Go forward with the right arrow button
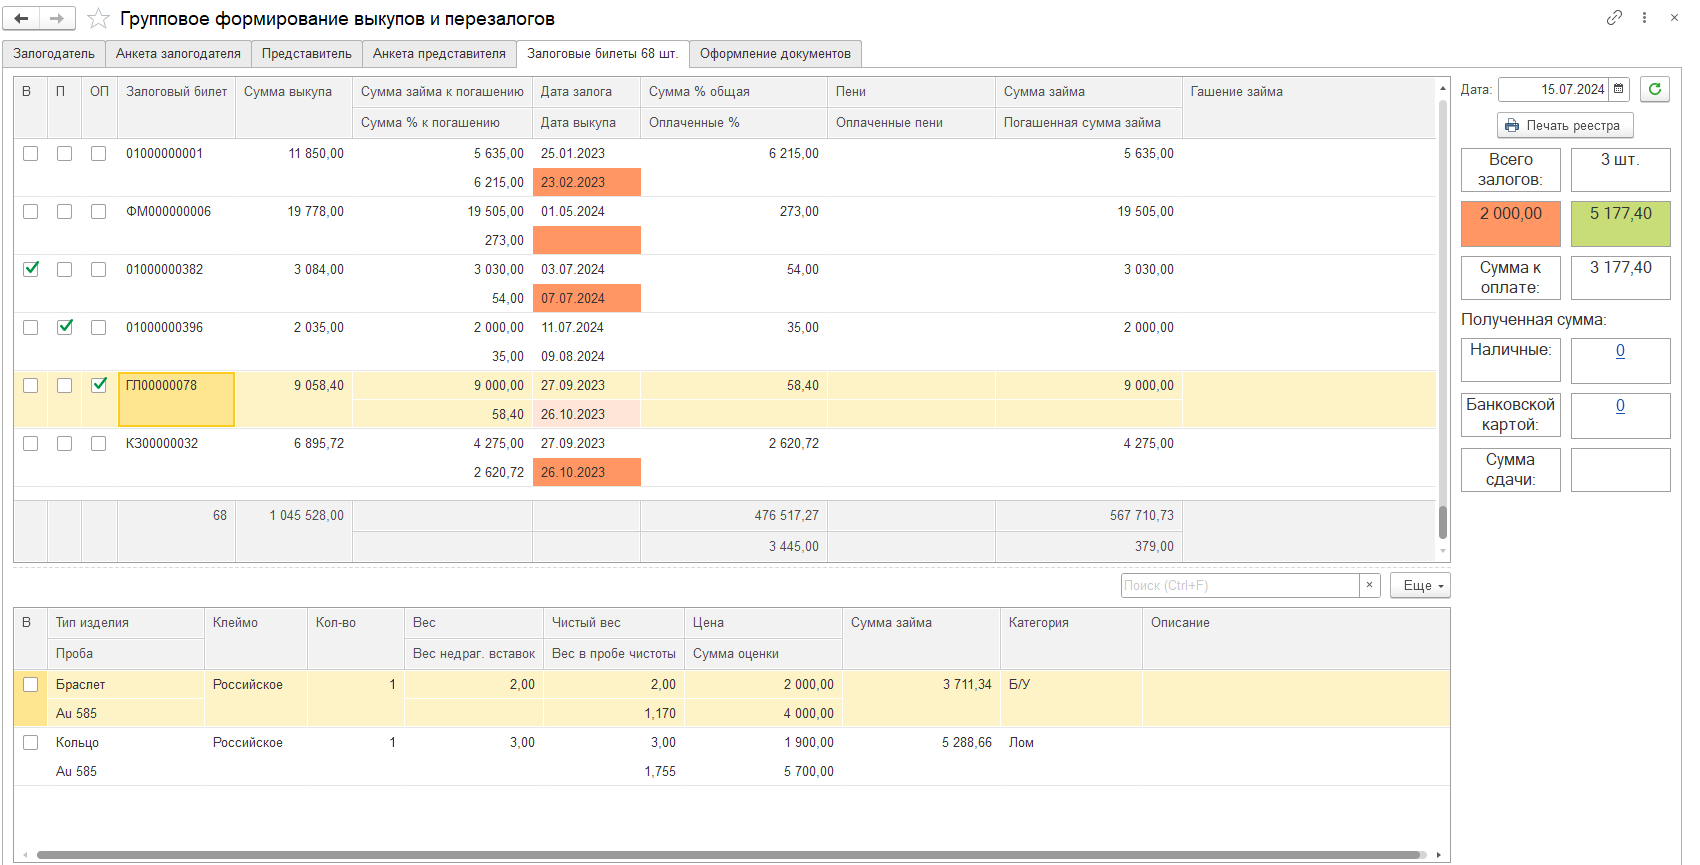 tap(56, 18)
